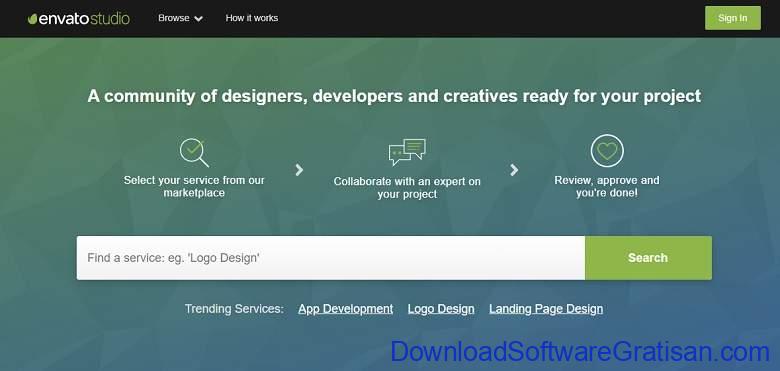Focus the Find a service search field
780x371 pixels.
331,258
